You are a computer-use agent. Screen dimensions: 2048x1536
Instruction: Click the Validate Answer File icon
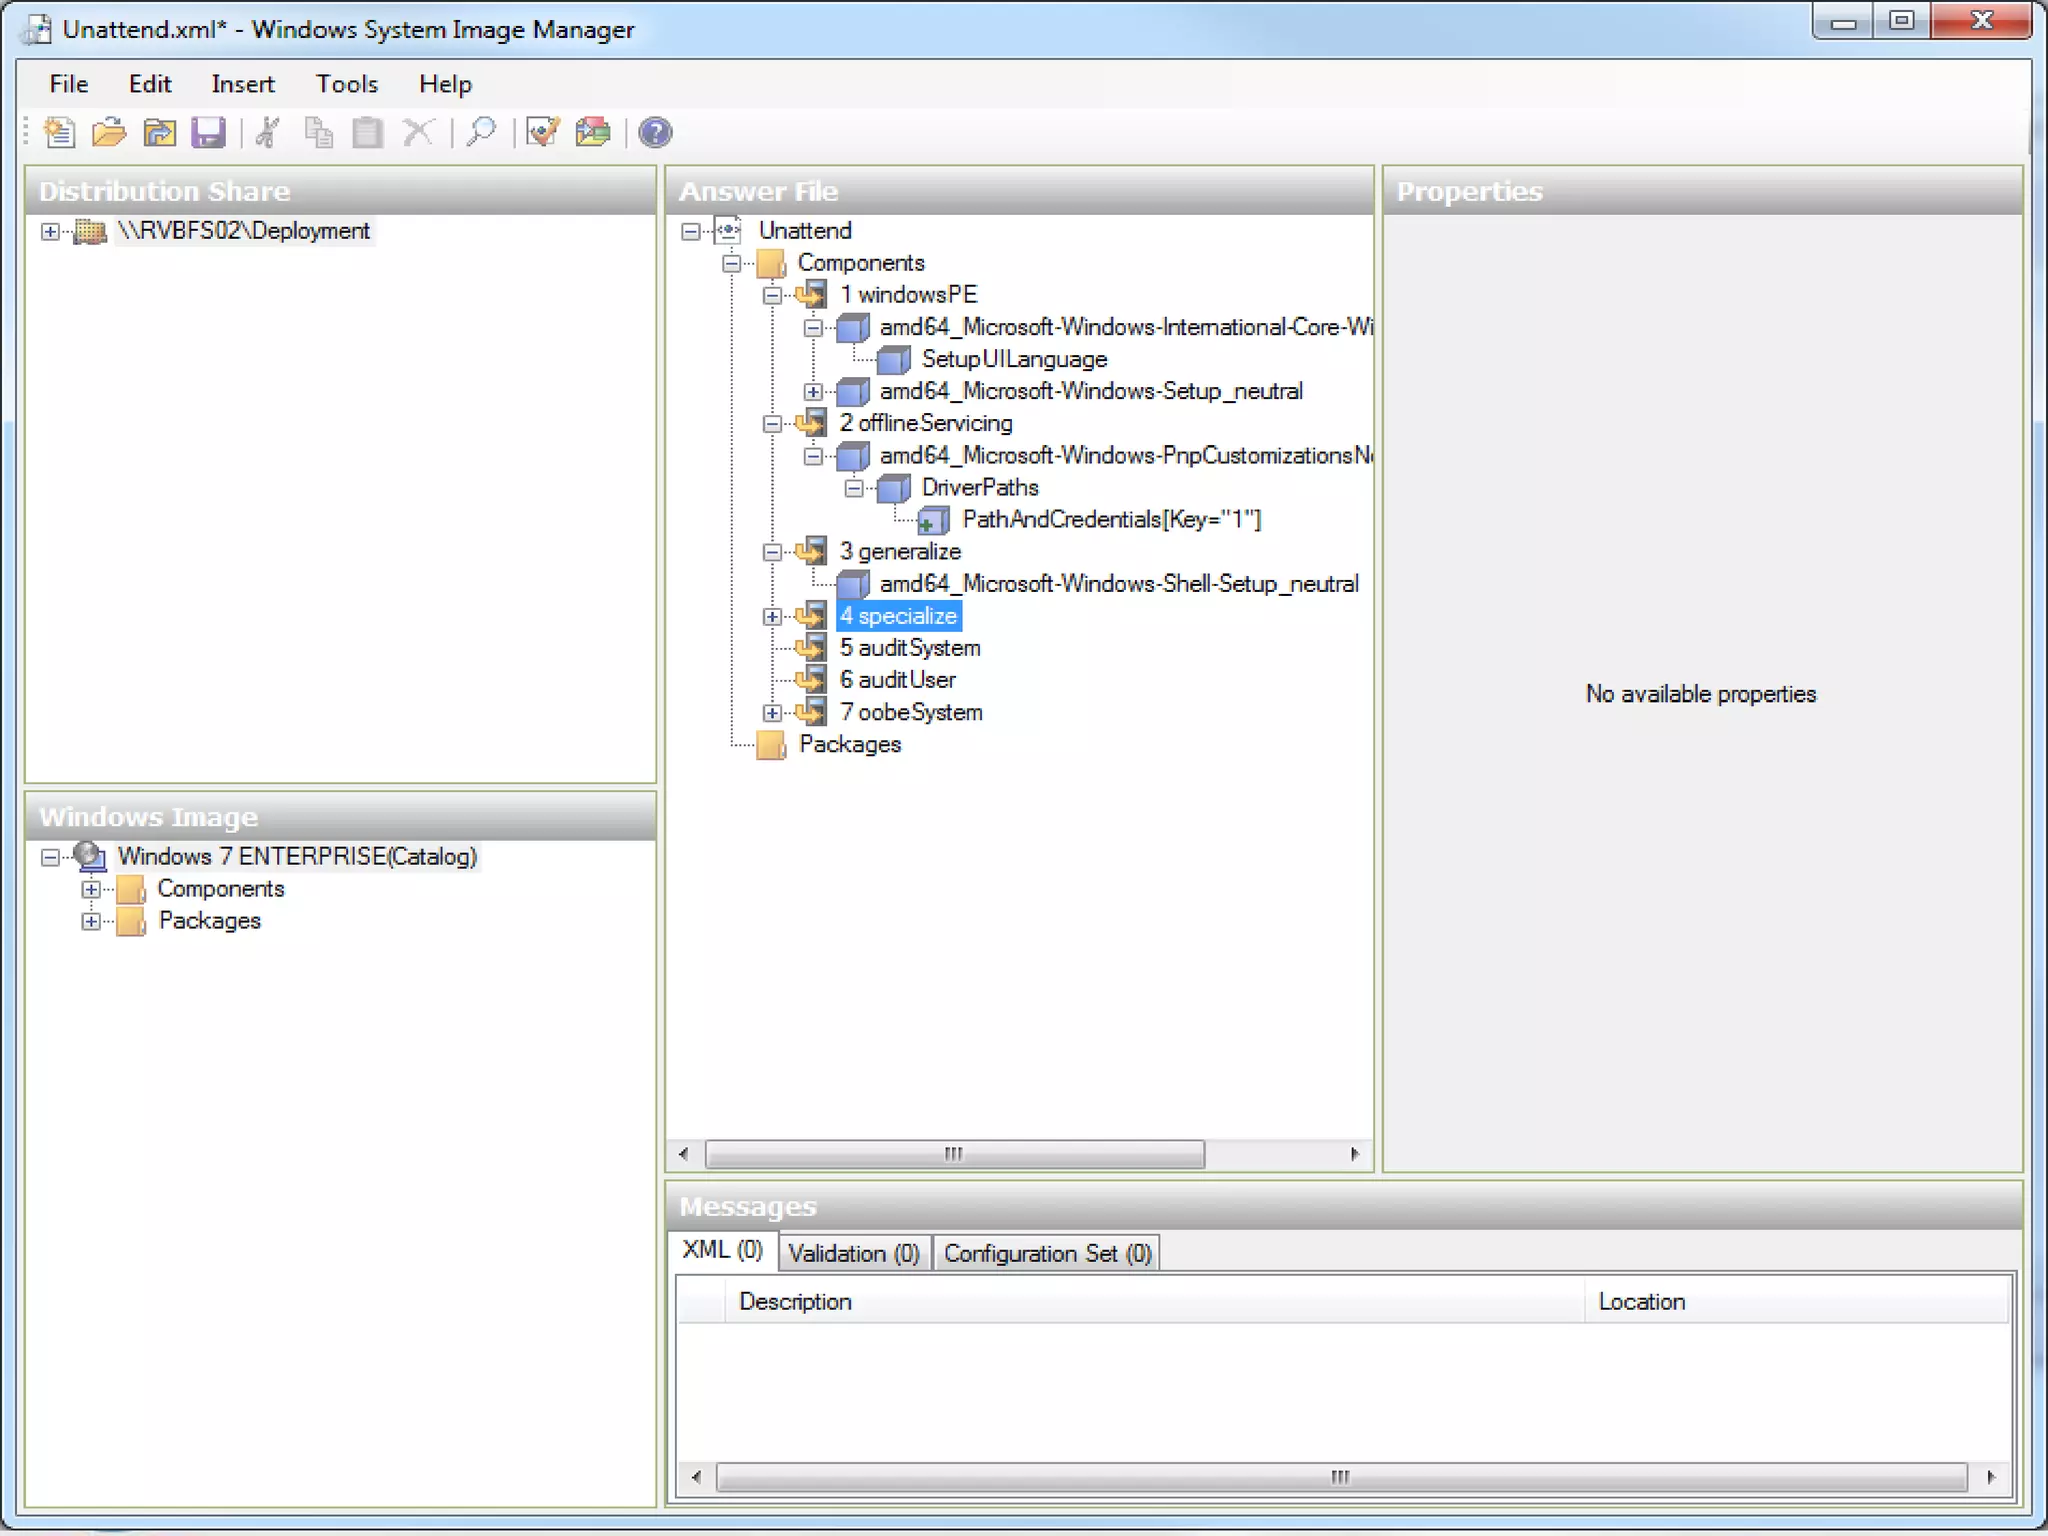[543, 132]
